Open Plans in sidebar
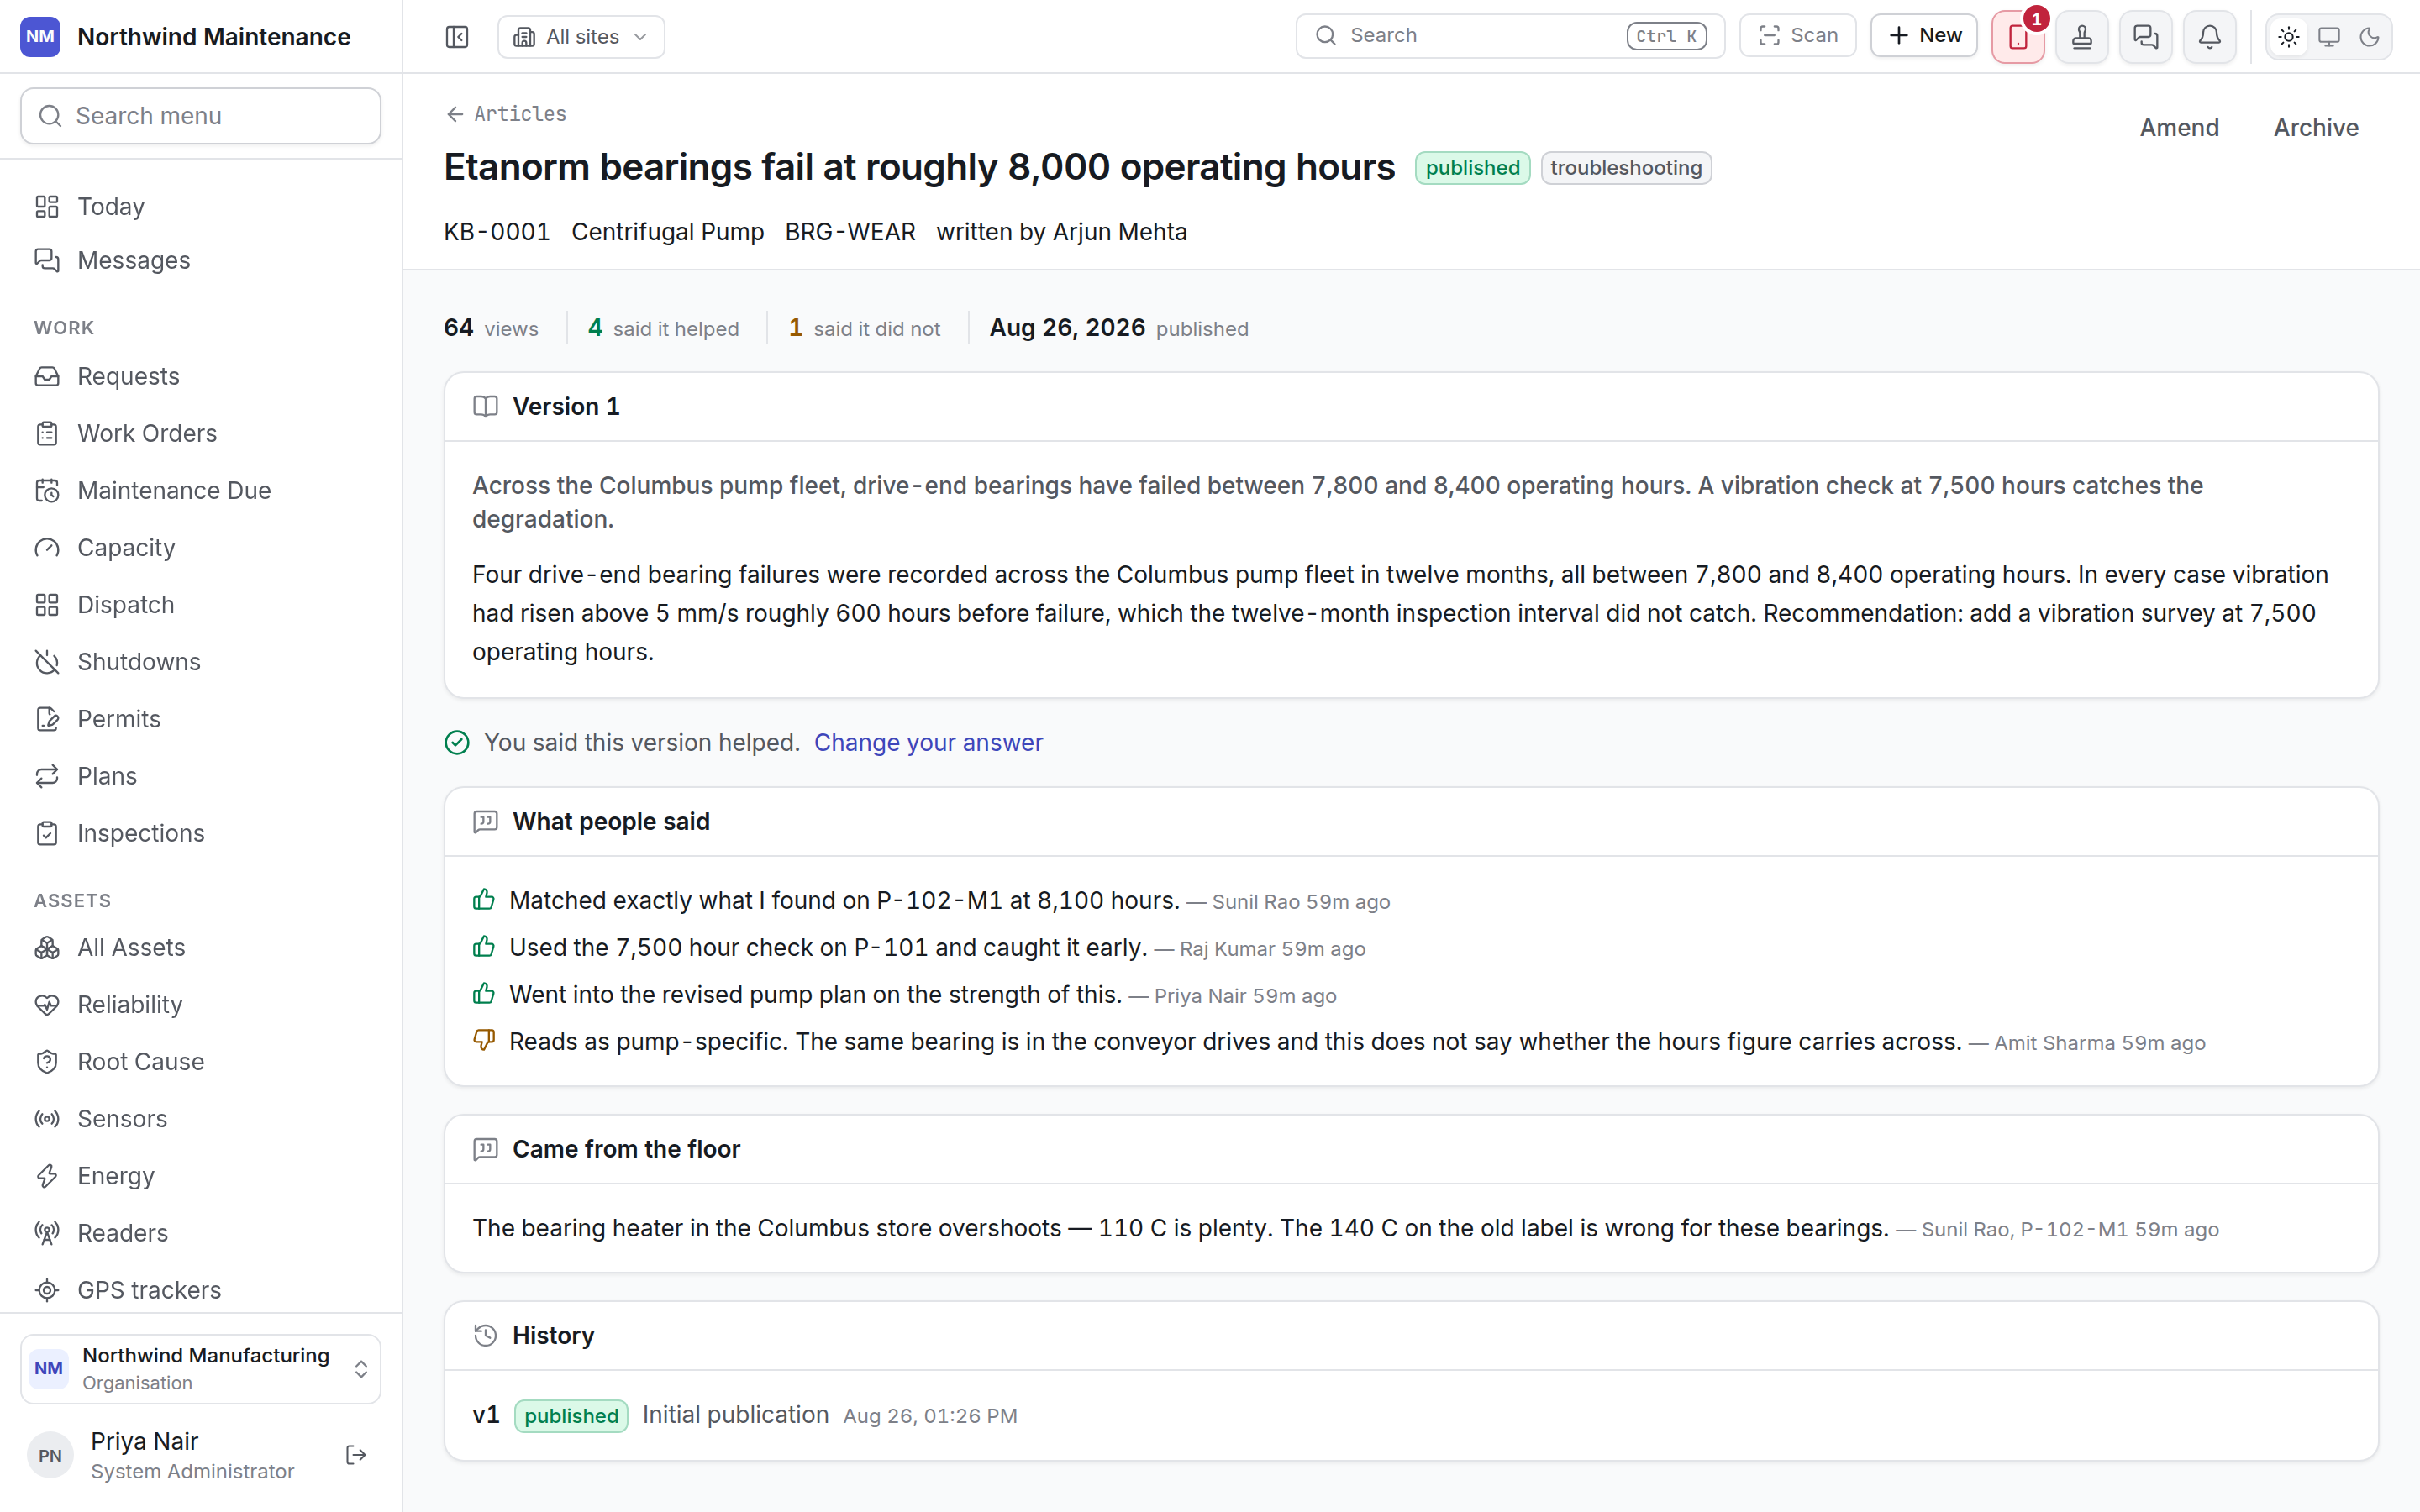The image size is (2420, 1512). click(x=201, y=776)
